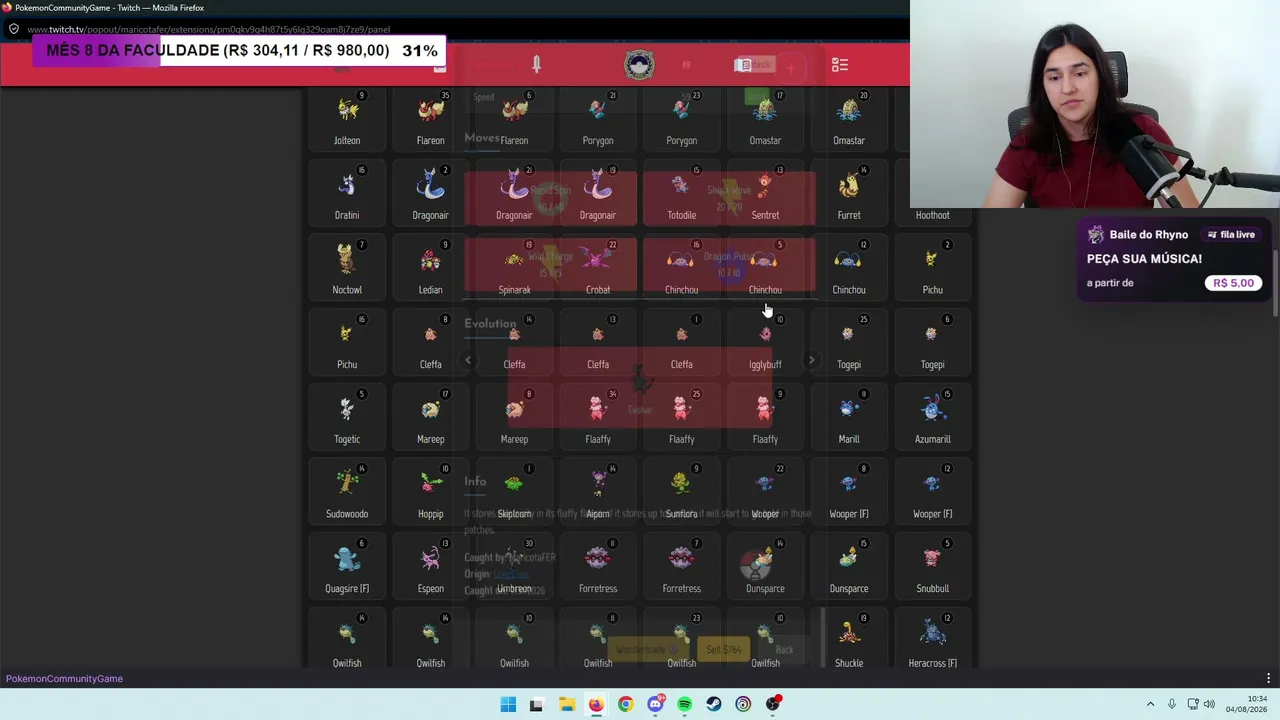This screenshot has width=1280, height=720.
Task: Select the level 8 Cleffa
Action: point(431,344)
